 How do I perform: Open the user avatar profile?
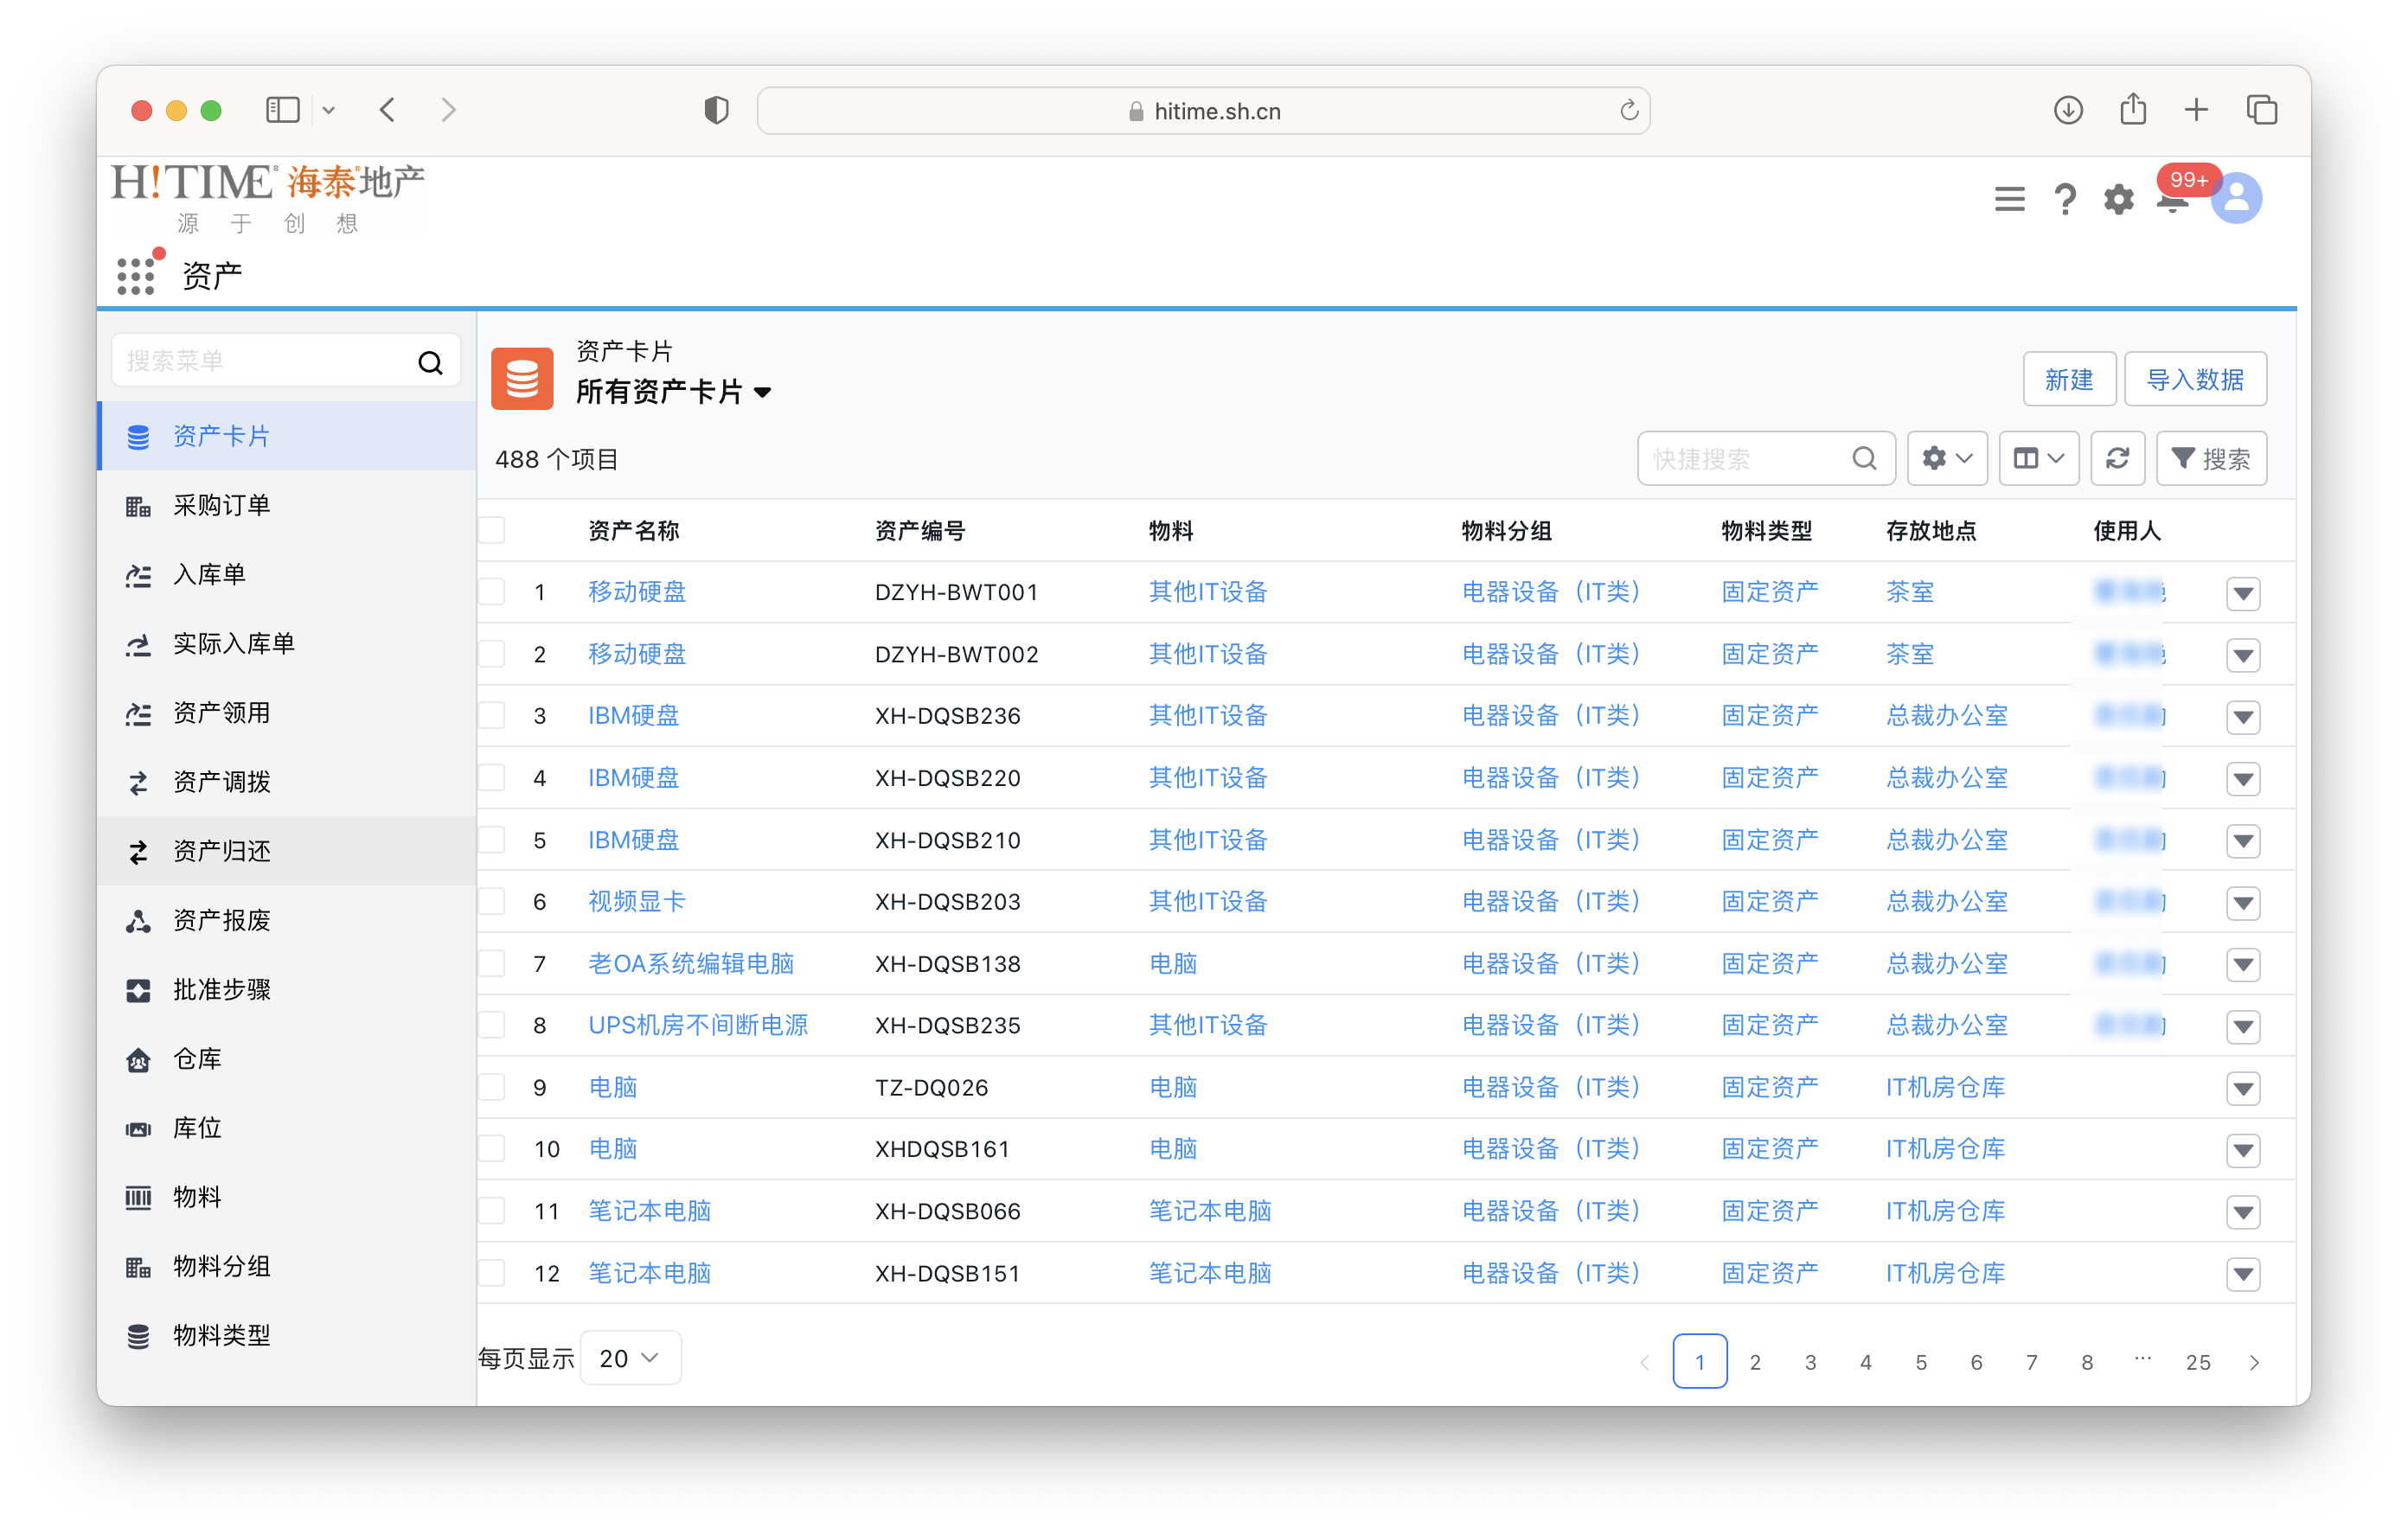[x=2236, y=198]
